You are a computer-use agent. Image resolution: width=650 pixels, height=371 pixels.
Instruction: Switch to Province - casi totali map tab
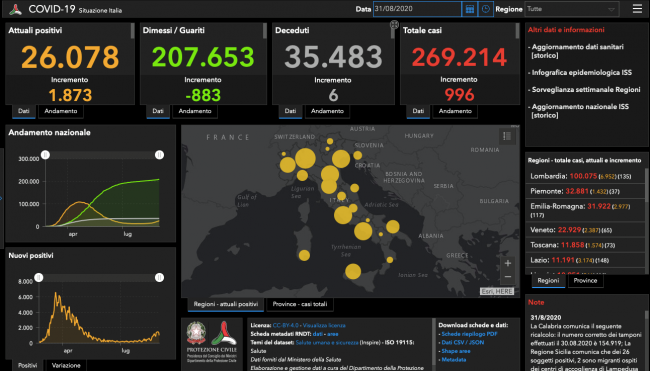point(300,304)
